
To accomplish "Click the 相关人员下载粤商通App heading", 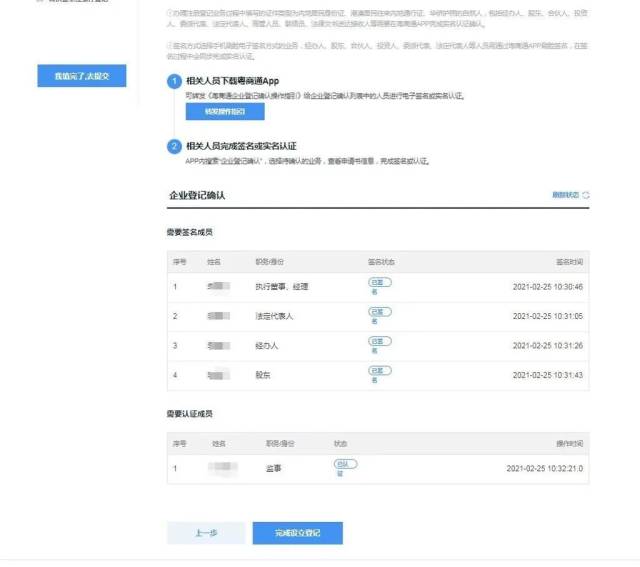I will pyautogui.click(x=233, y=81).
